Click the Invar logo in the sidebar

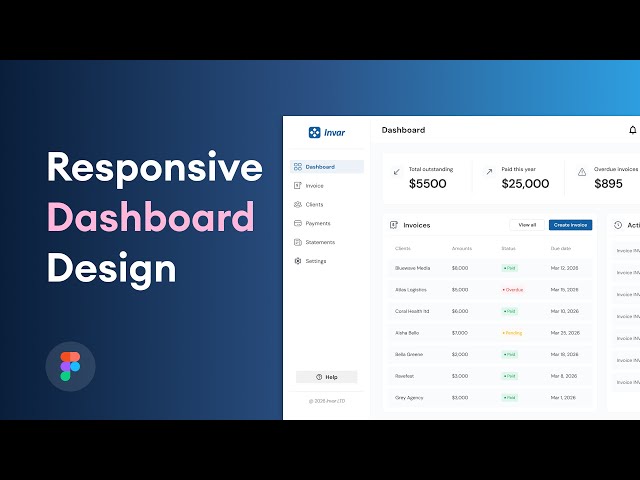coord(327,133)
